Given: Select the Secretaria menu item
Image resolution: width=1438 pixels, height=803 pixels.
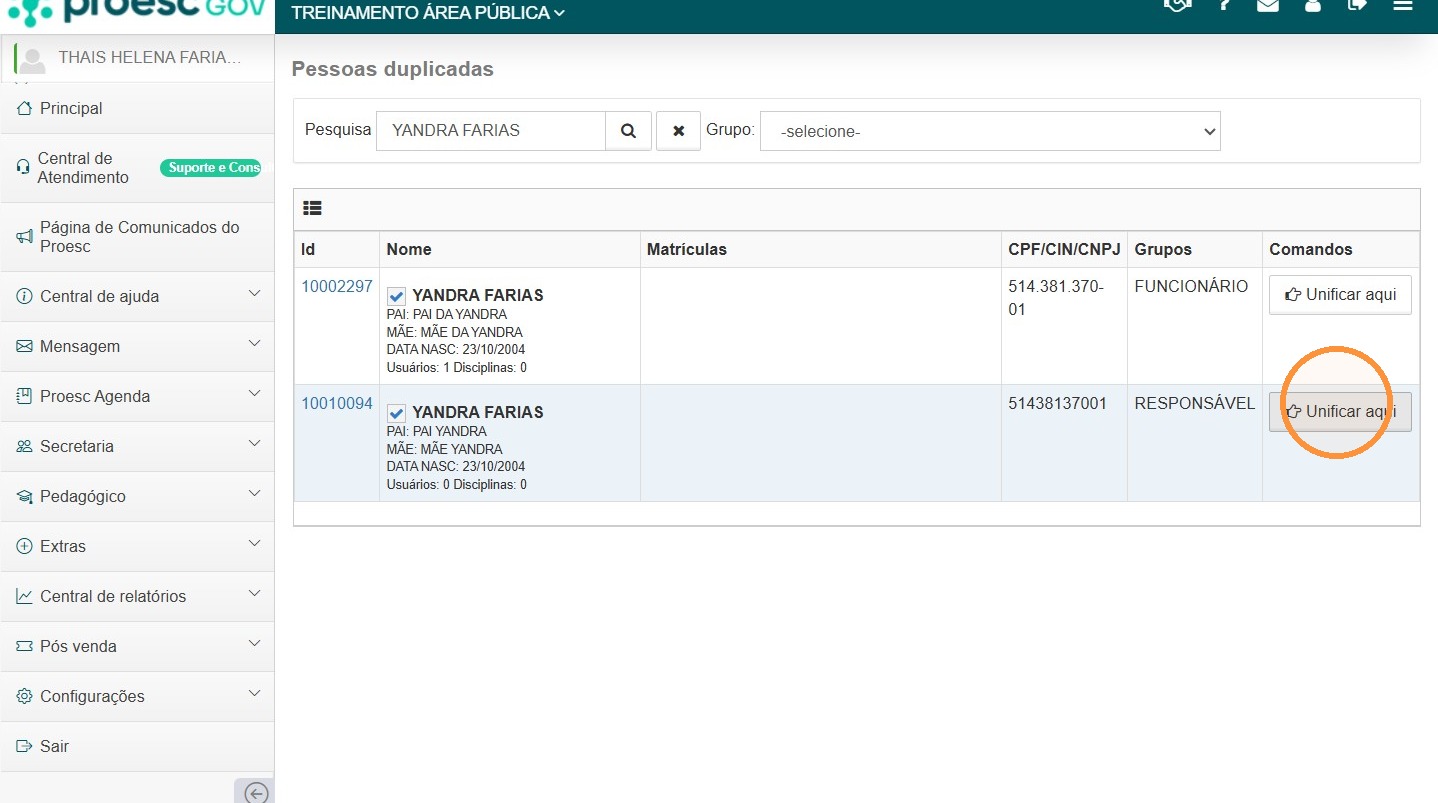Looking at the screenshot, I should tap(137, 446).
